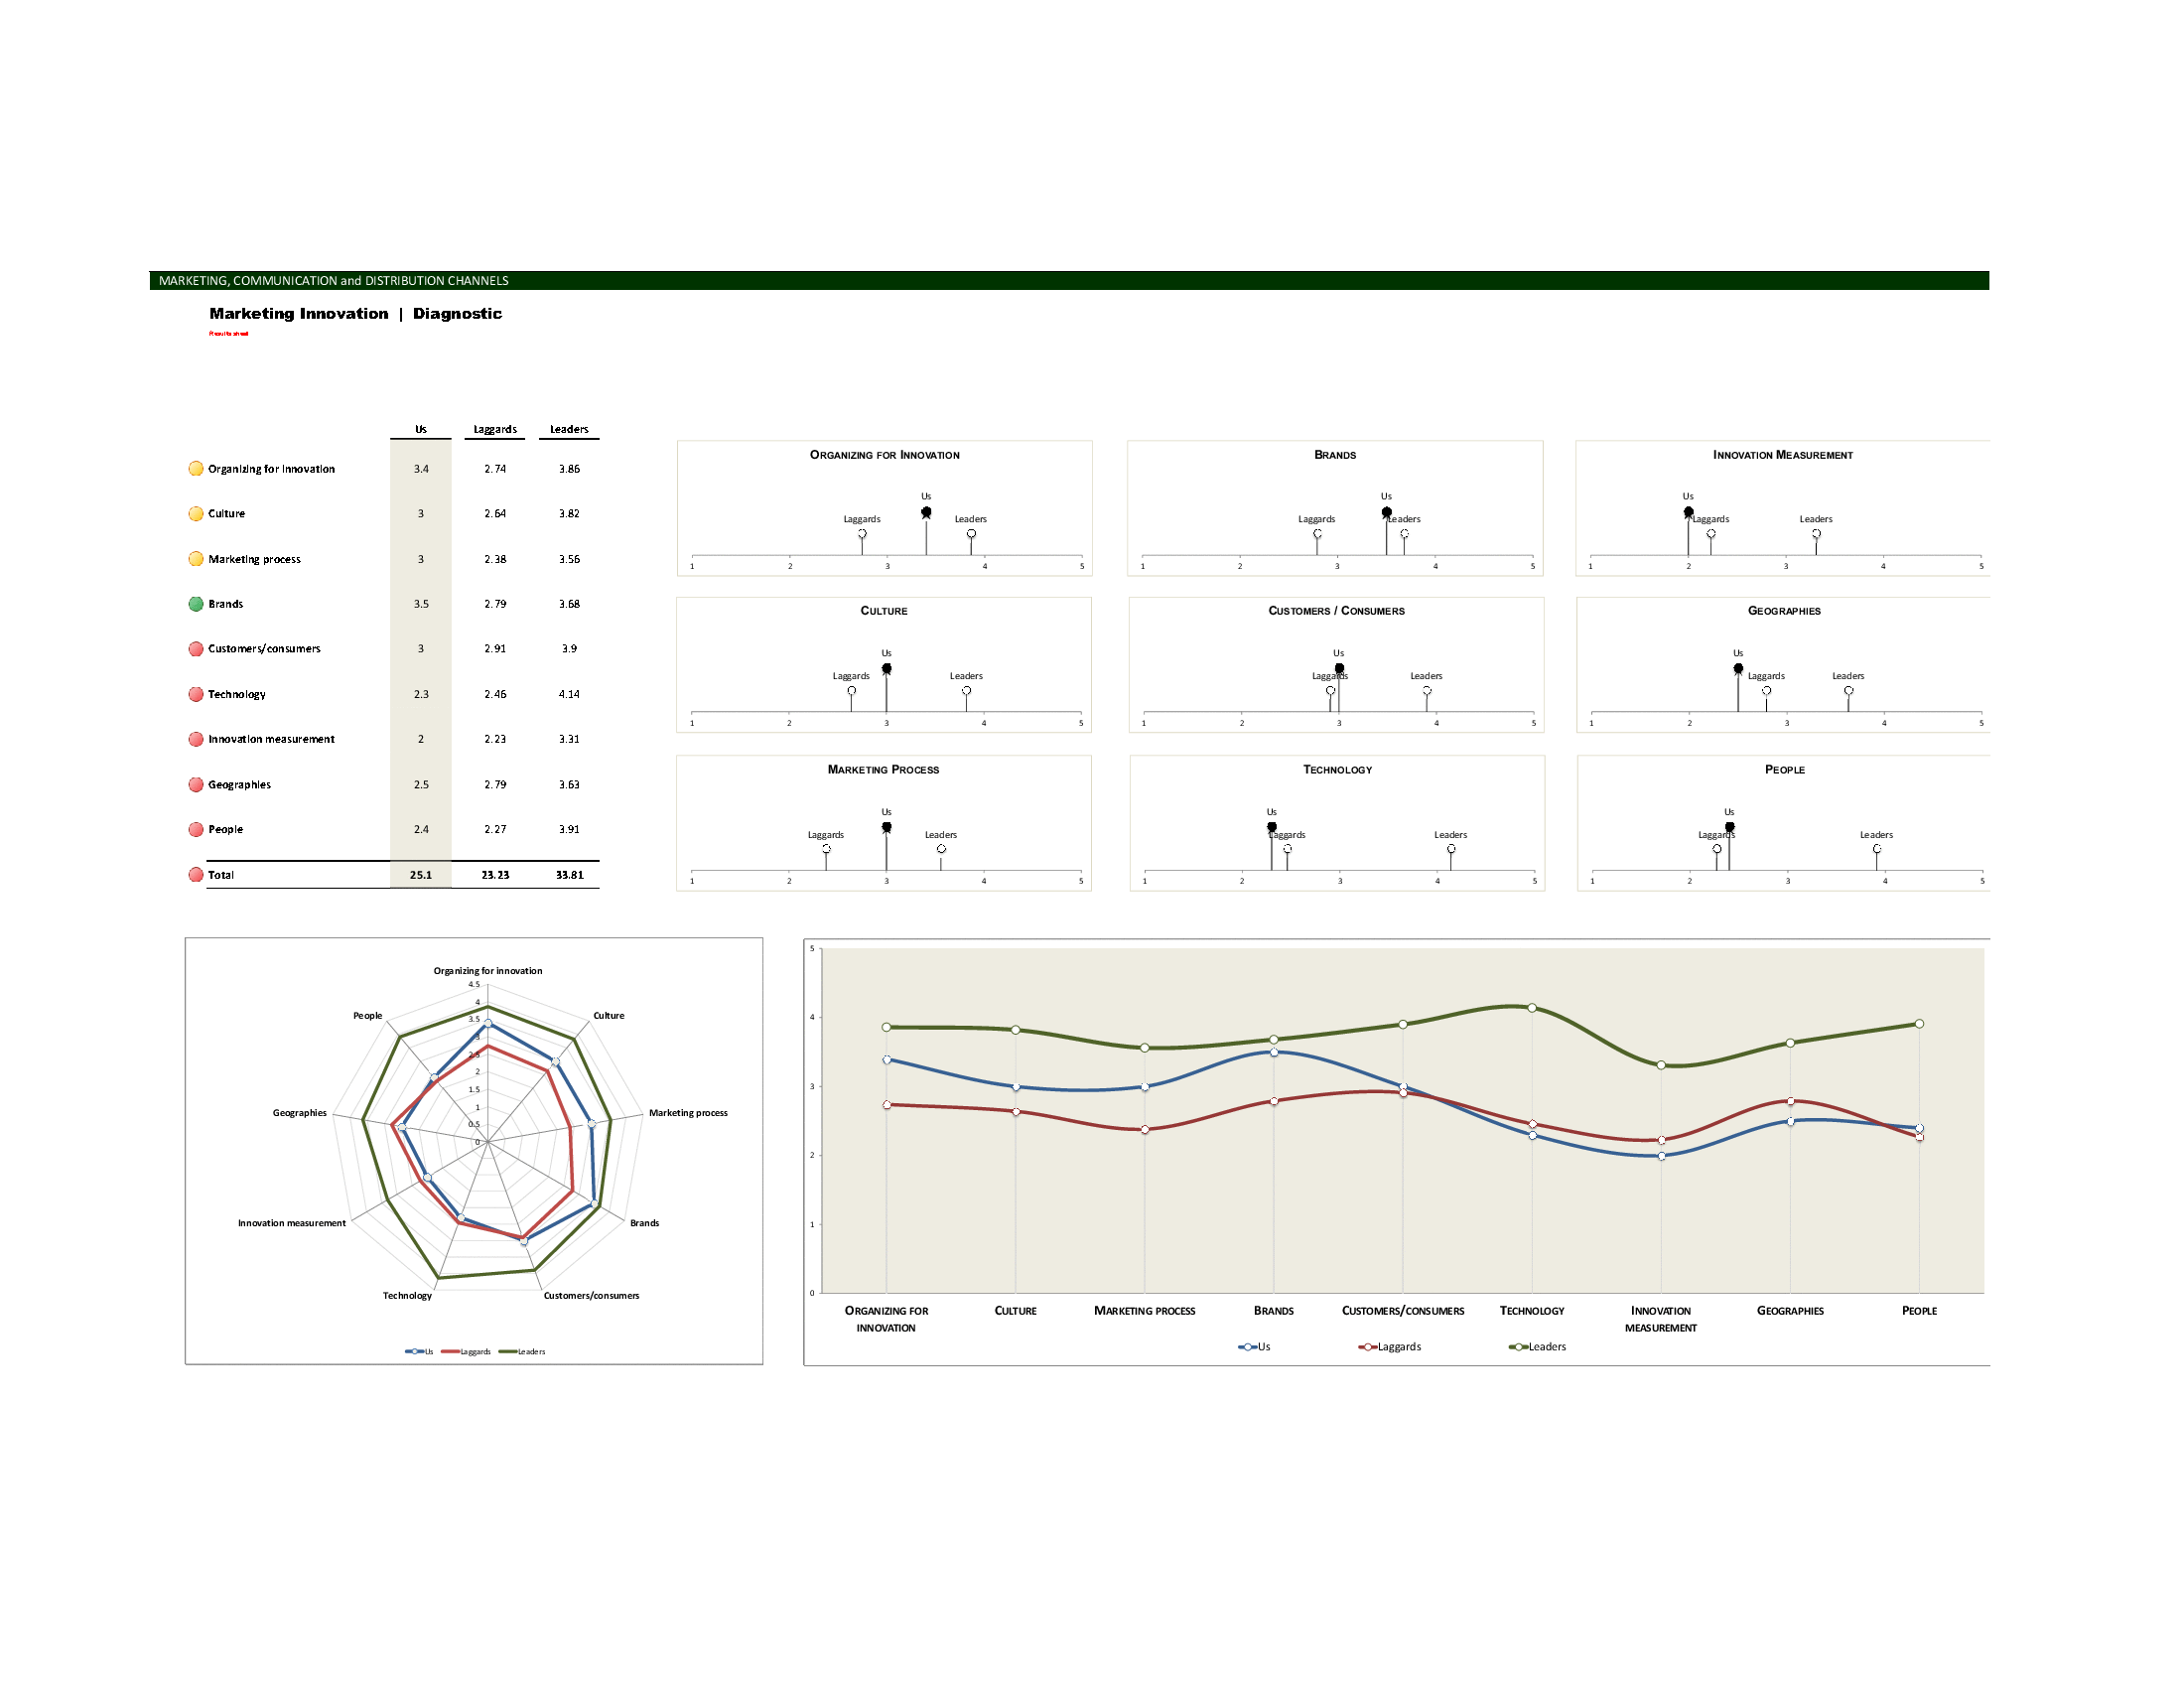Image resolution: width=2184 pixels, height=1688 pixels.
Task: Click the Laggards data point above Marketing process line chart
Action: pyautogui.click(x=1145, y=1130)
